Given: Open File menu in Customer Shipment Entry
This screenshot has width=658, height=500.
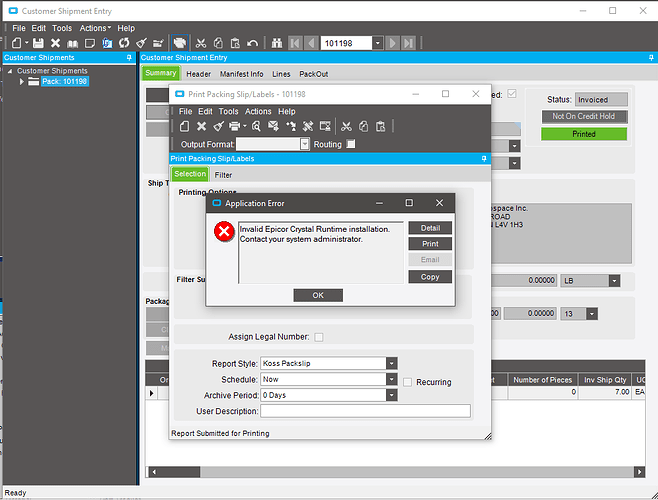Looking at the screenshot, I should 19,28.
